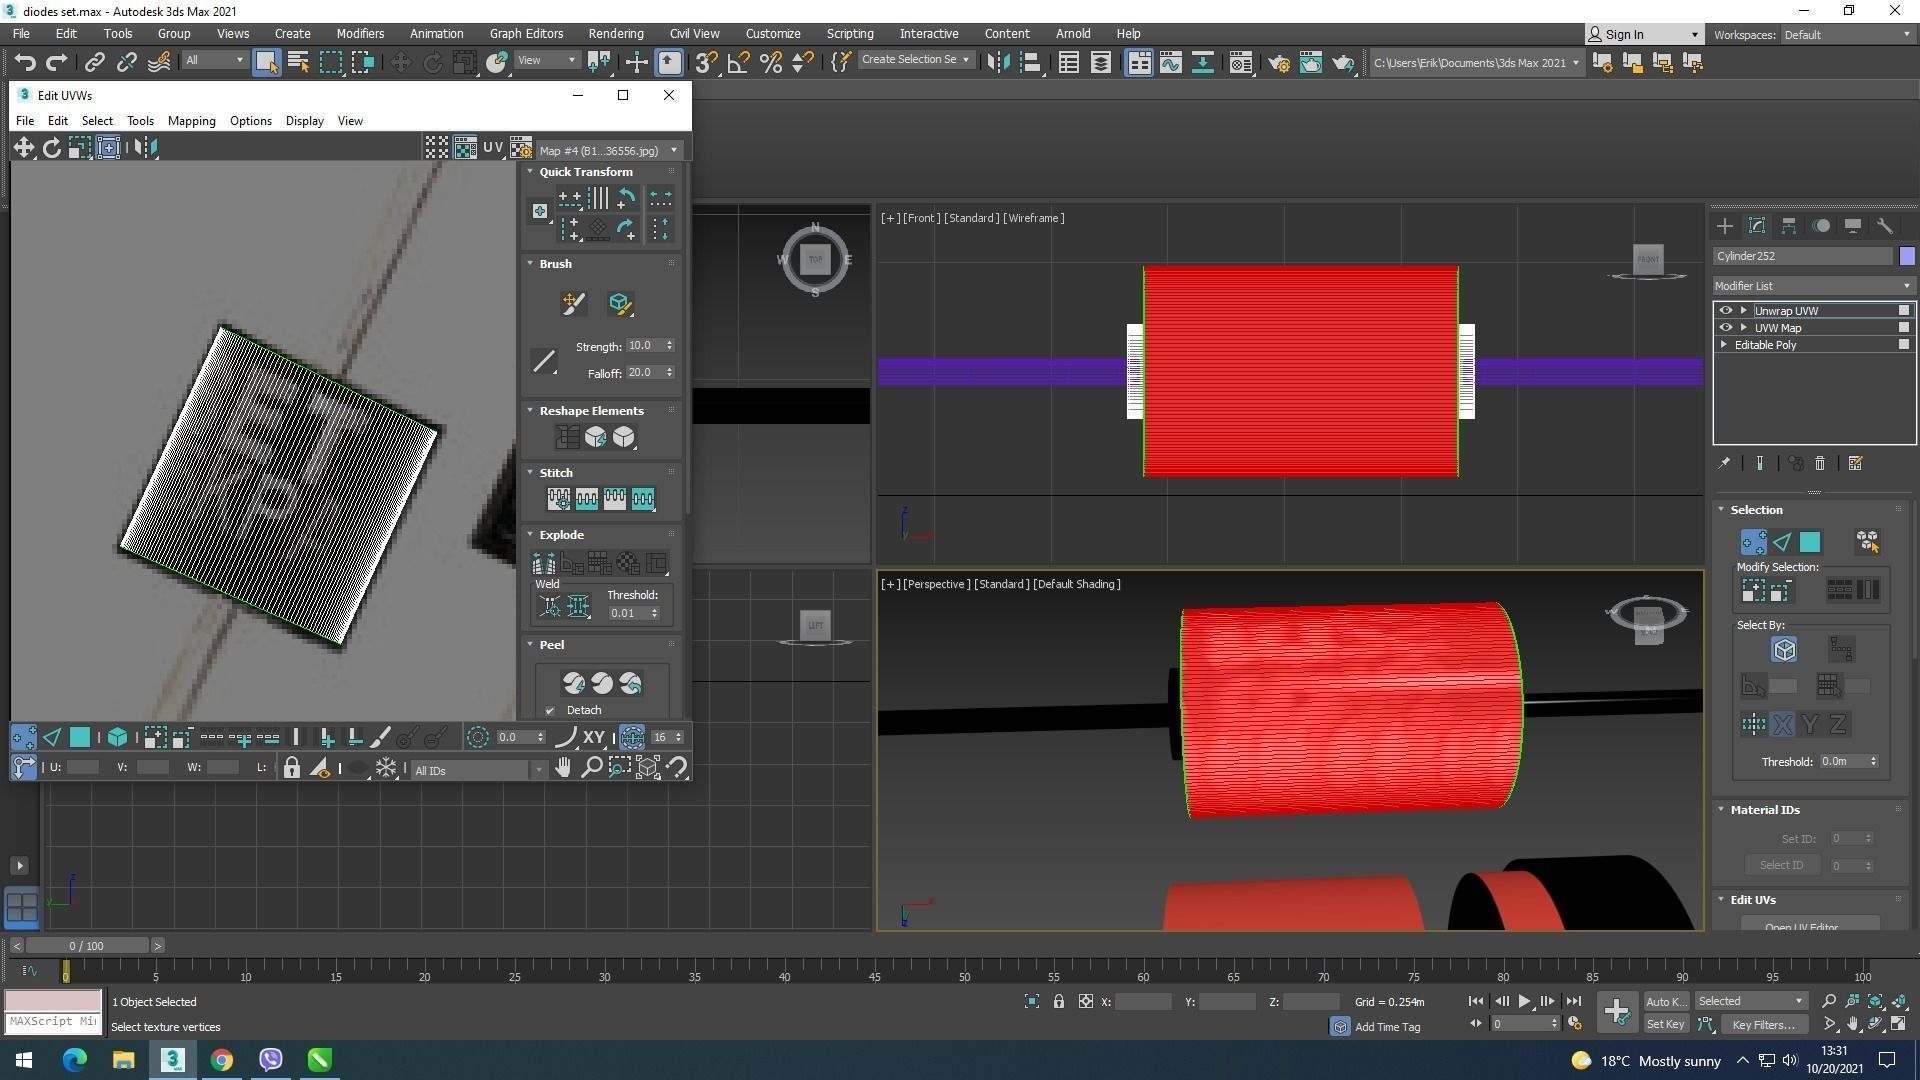
Task: Select the Pan hand tool in UV editor
Action: pyautogui.click(x=563, y=768)
